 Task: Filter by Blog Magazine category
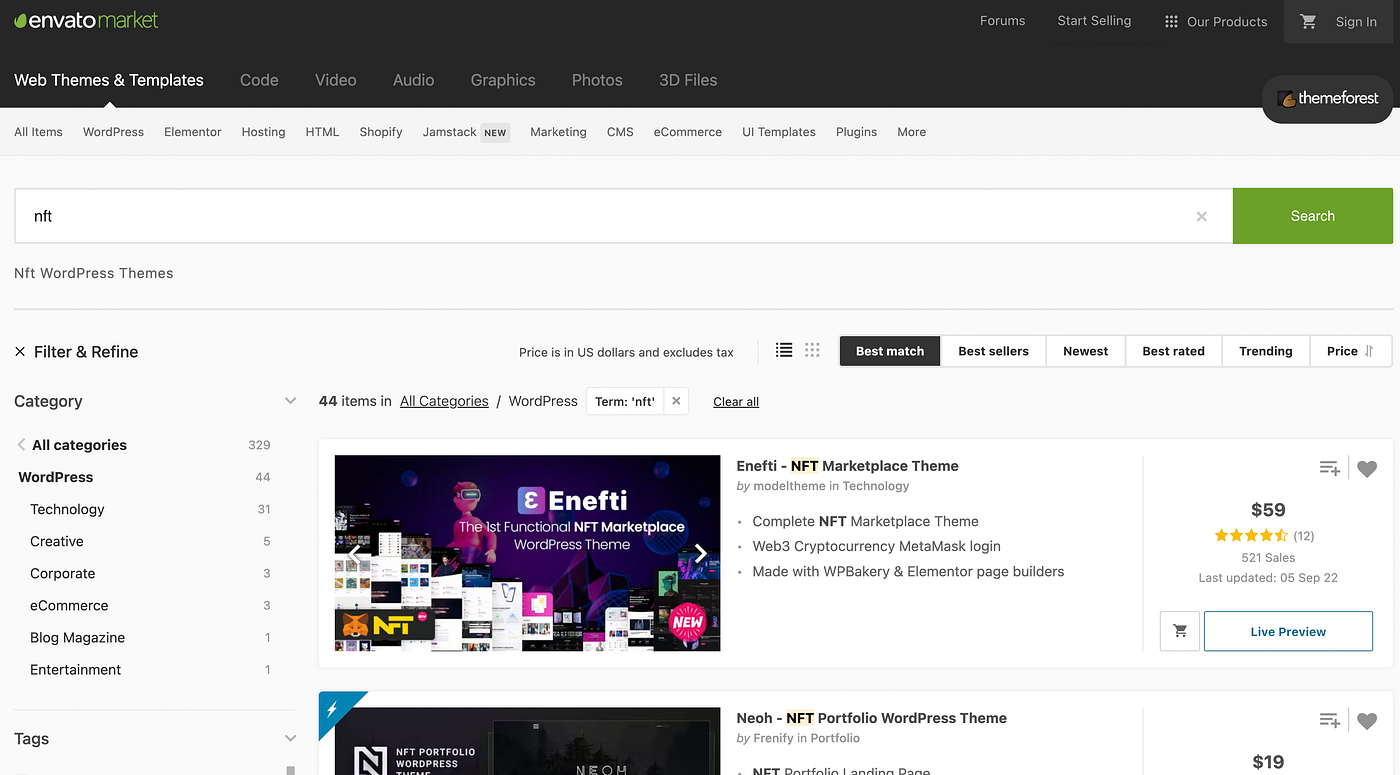tap(78, 637)
